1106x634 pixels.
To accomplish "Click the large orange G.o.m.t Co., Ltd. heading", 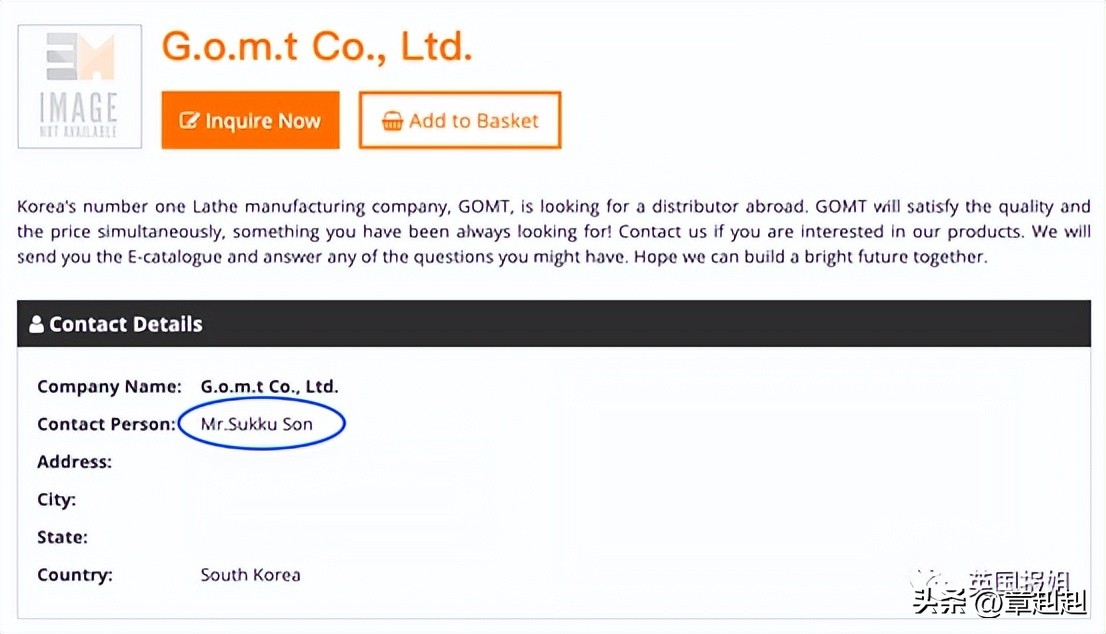I will (316, 46).
